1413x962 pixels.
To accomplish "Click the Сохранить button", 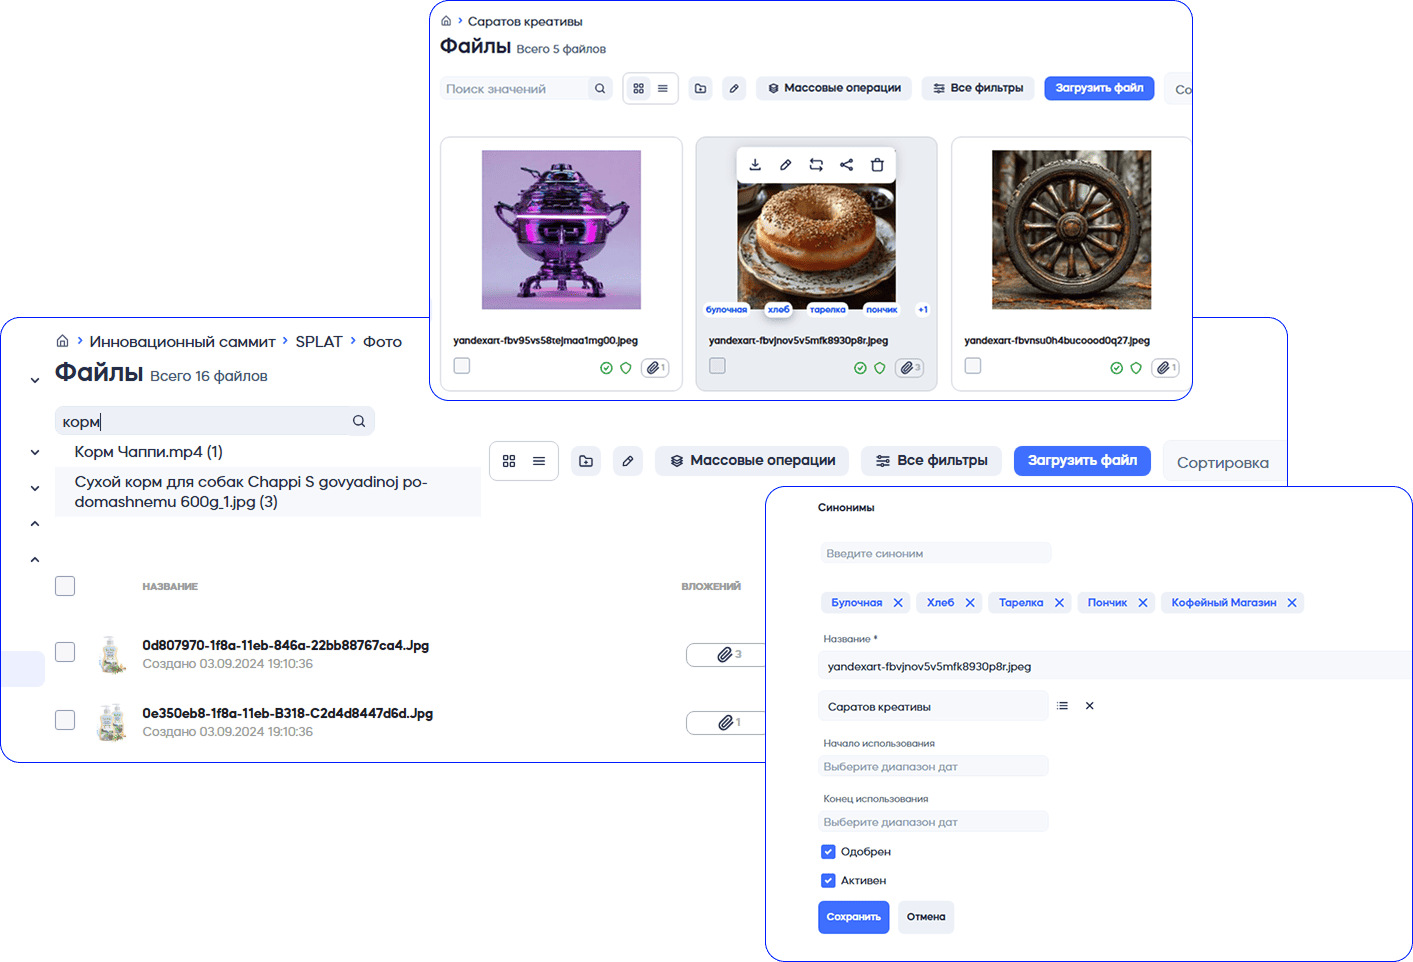I will (x=853, y=917).
